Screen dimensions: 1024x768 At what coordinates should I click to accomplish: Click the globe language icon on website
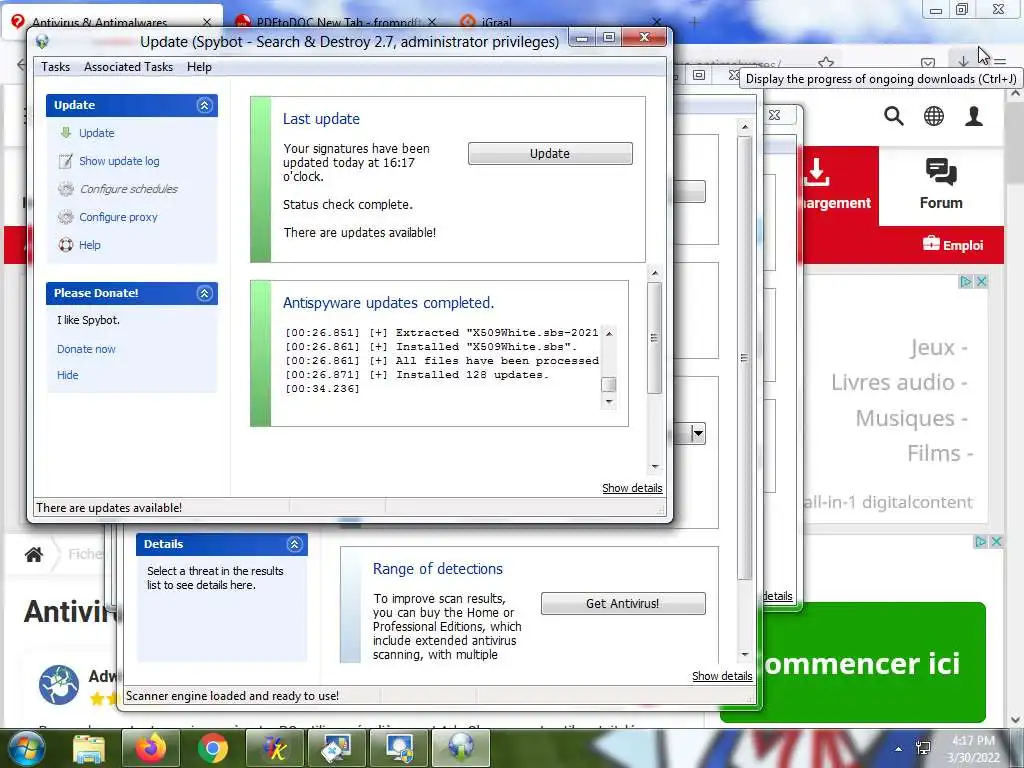click(x=933, y=116)
